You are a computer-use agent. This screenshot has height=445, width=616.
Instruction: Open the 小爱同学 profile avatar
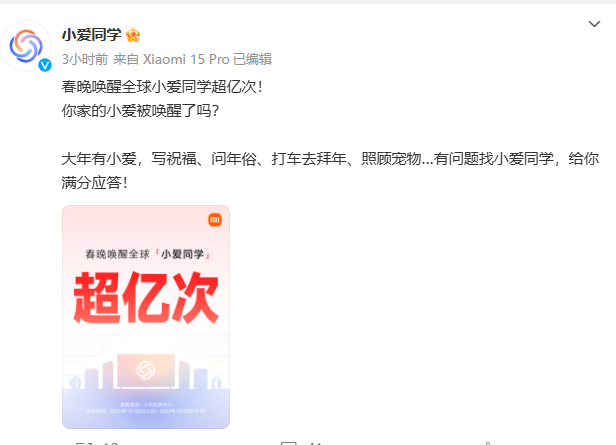coord(26,46)
